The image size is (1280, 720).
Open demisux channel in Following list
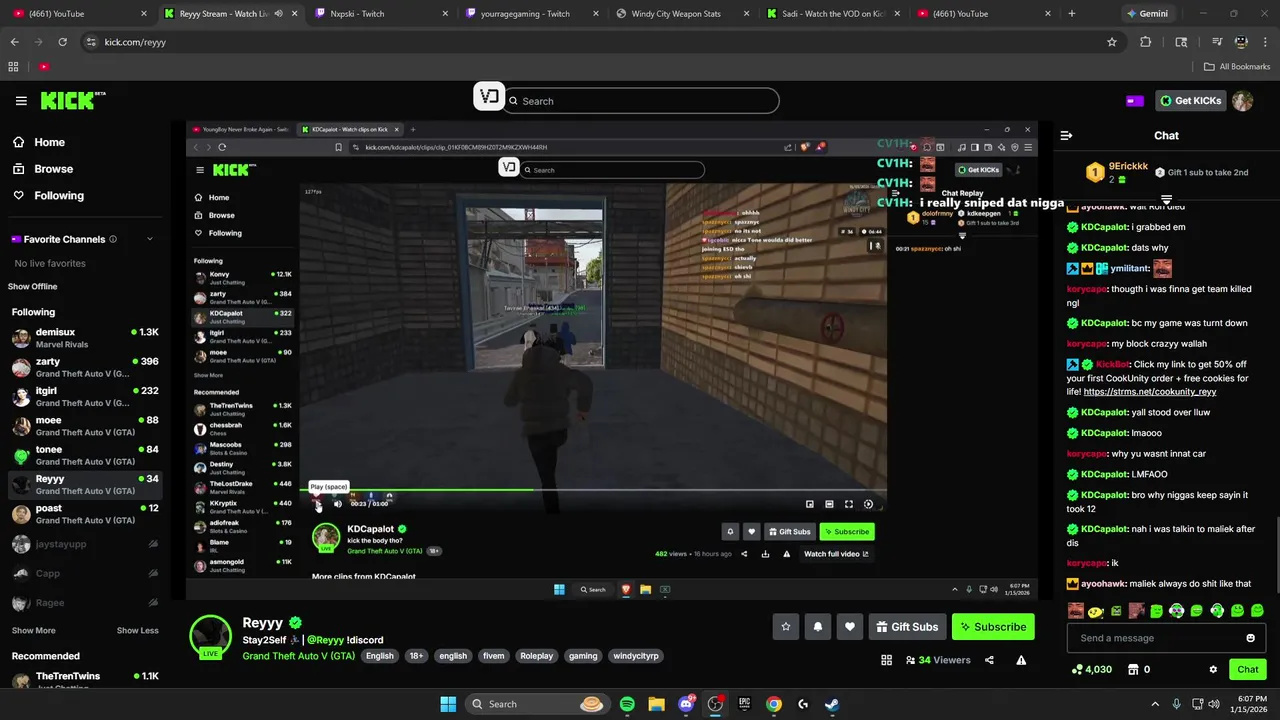(85, 338)
